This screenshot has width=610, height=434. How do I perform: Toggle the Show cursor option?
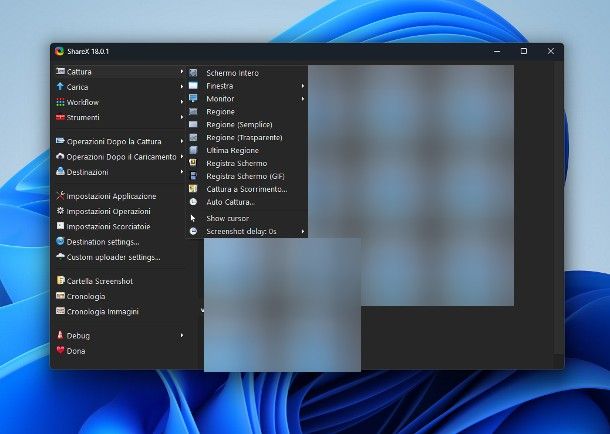point(247,218)
